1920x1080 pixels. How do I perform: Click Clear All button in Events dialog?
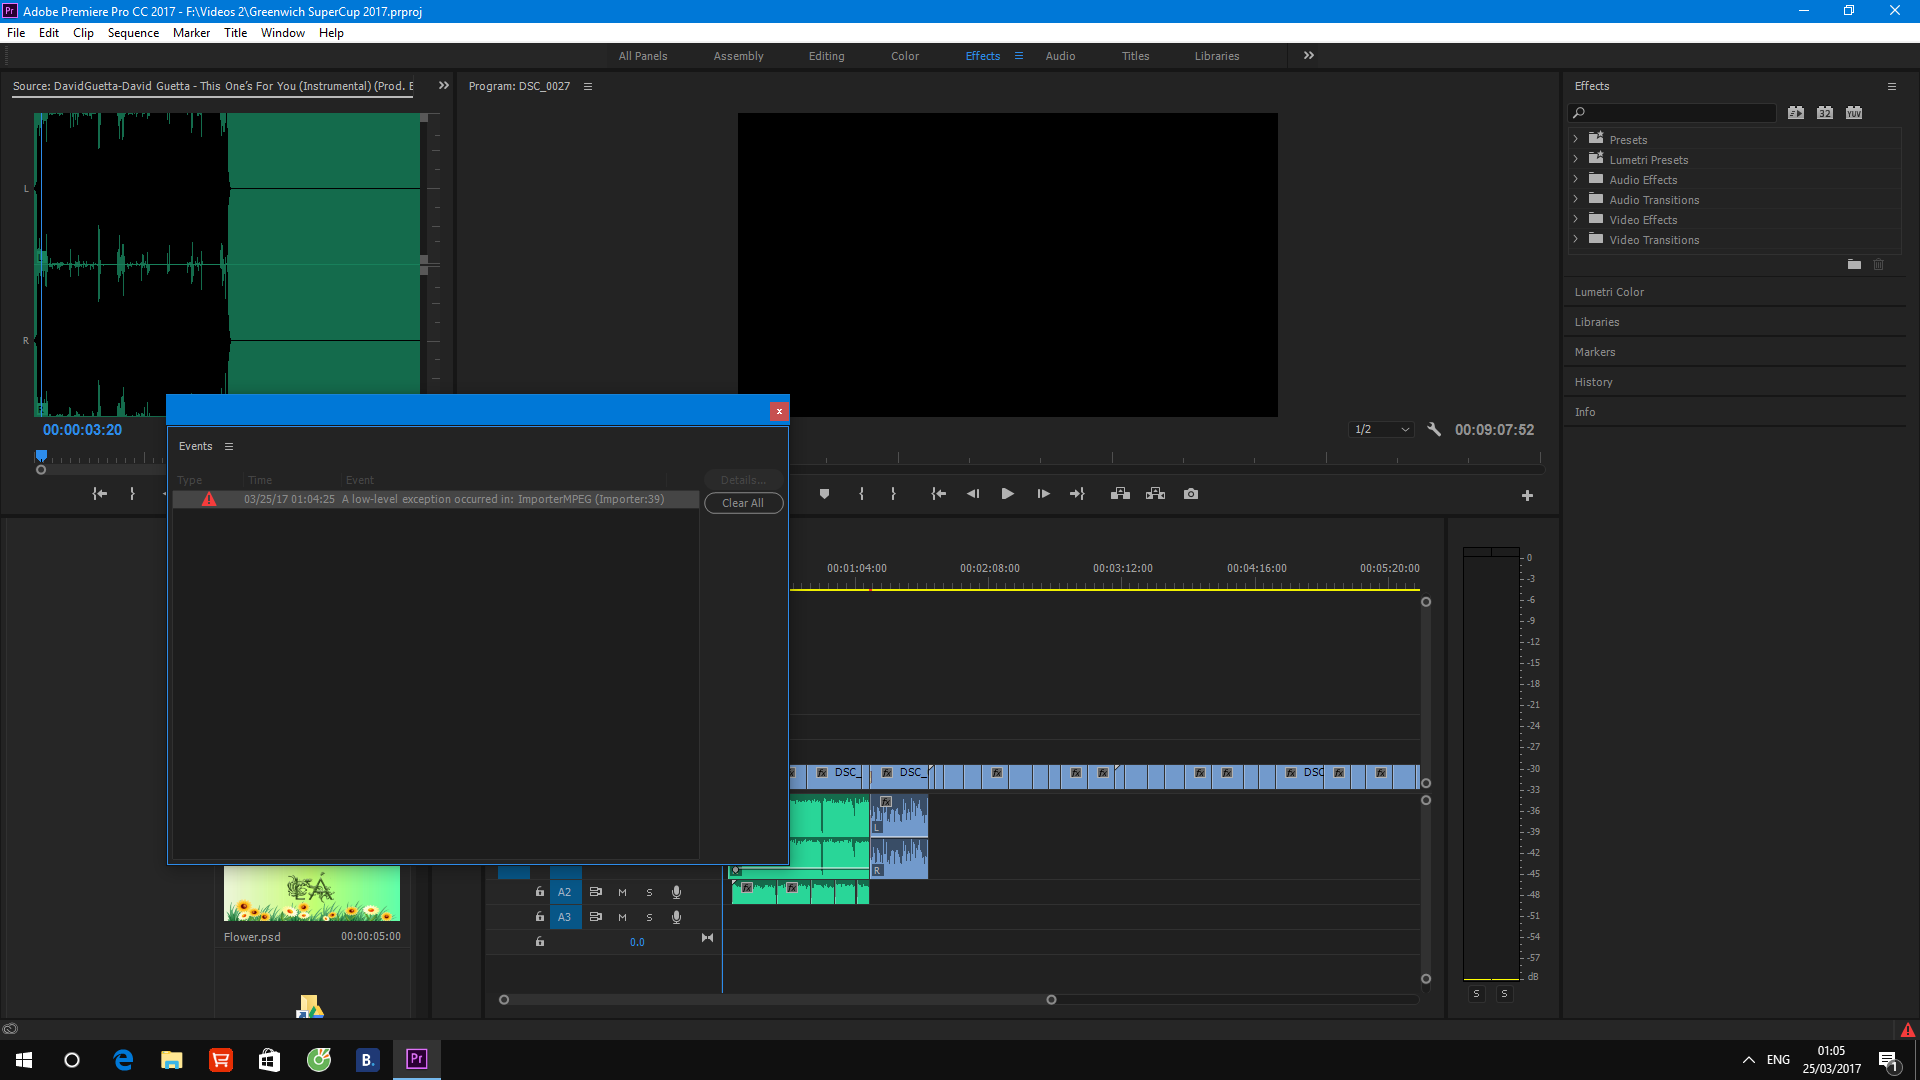742,502
